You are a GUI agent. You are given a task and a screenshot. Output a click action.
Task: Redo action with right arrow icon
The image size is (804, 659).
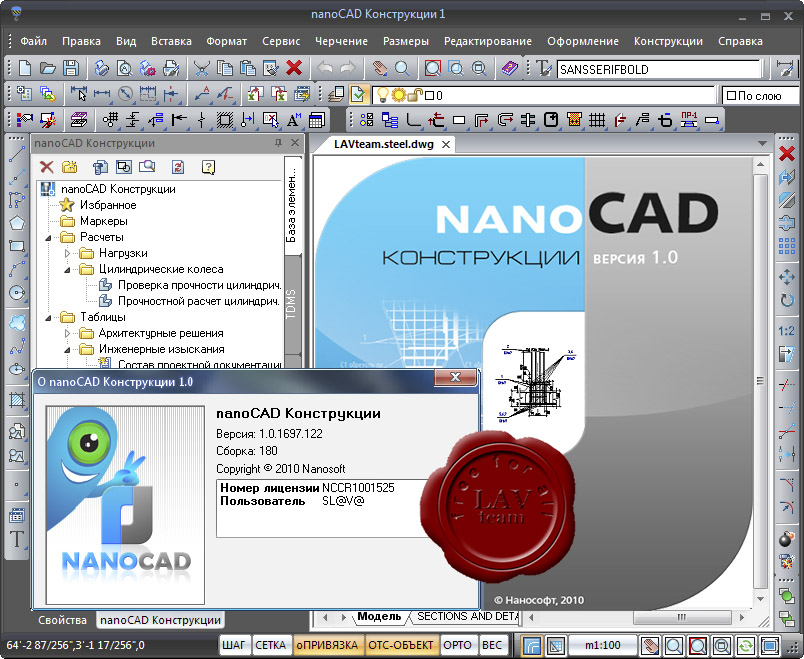(x=348, y=68)
